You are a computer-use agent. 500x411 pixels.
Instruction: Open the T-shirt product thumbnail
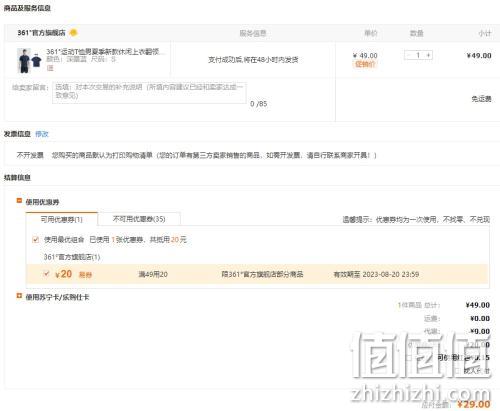(29, 60)
